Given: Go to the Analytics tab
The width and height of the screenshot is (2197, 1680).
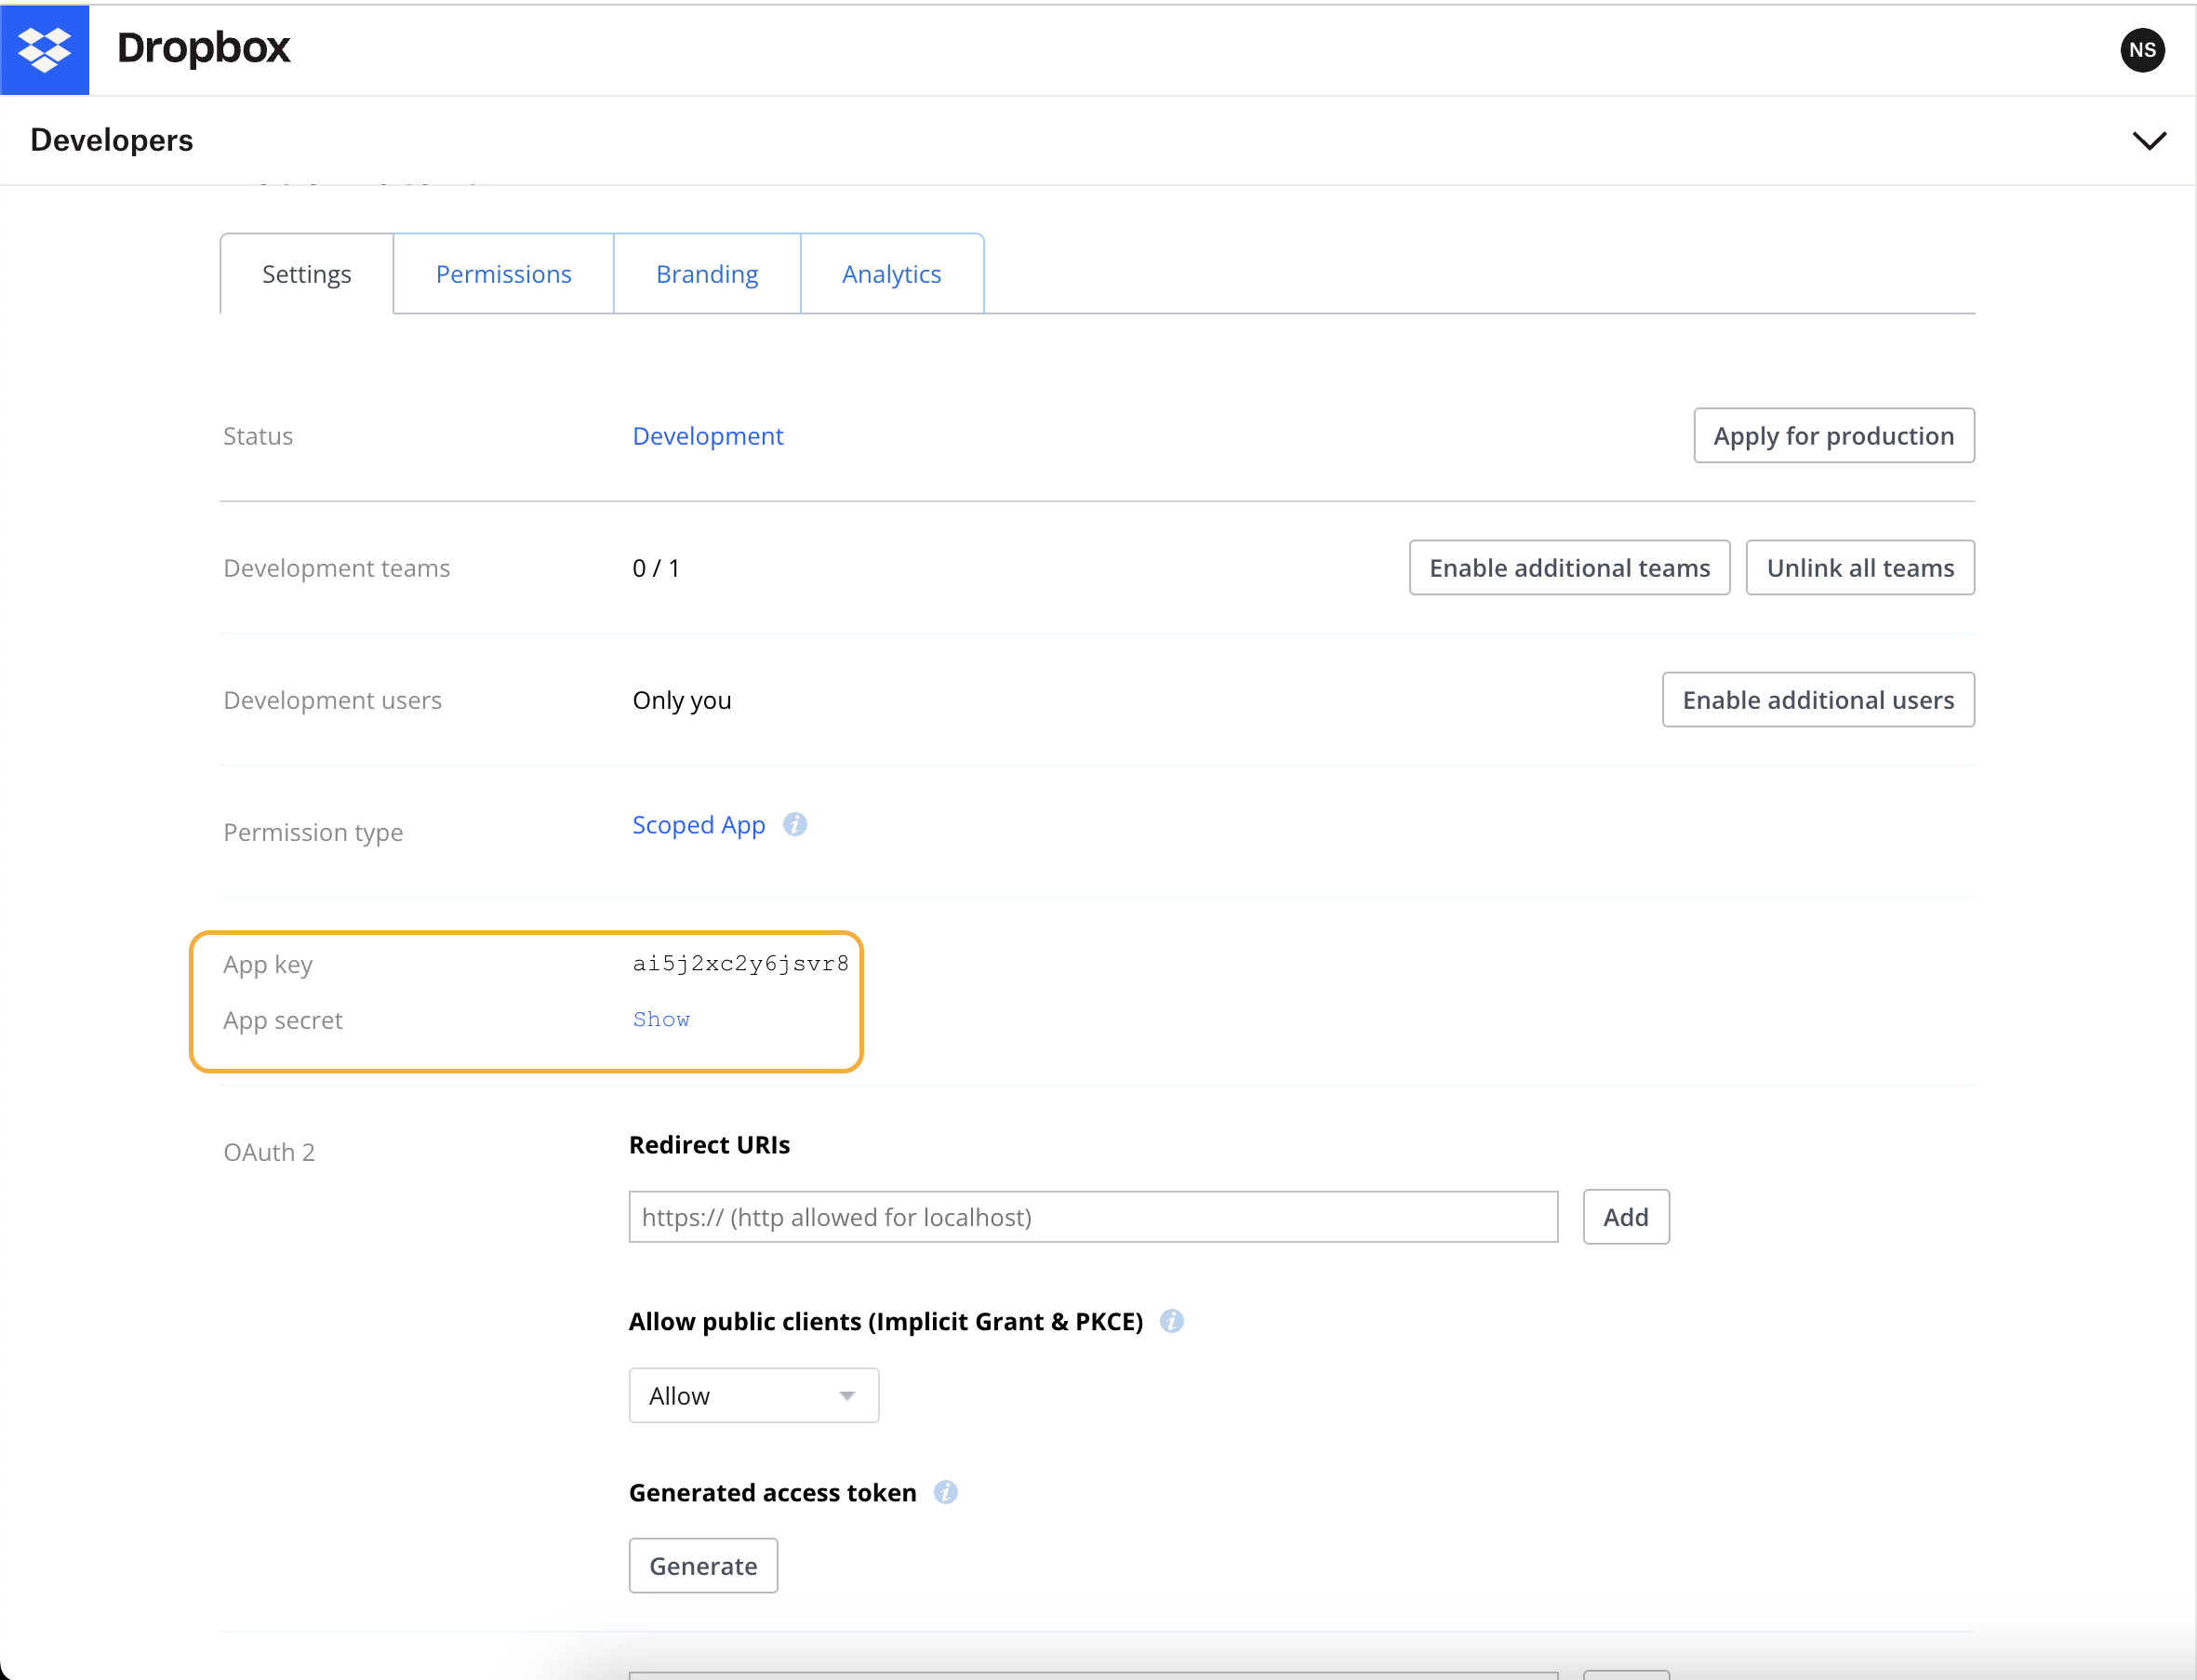Looking at the screenshot, I should click(891, 274).
